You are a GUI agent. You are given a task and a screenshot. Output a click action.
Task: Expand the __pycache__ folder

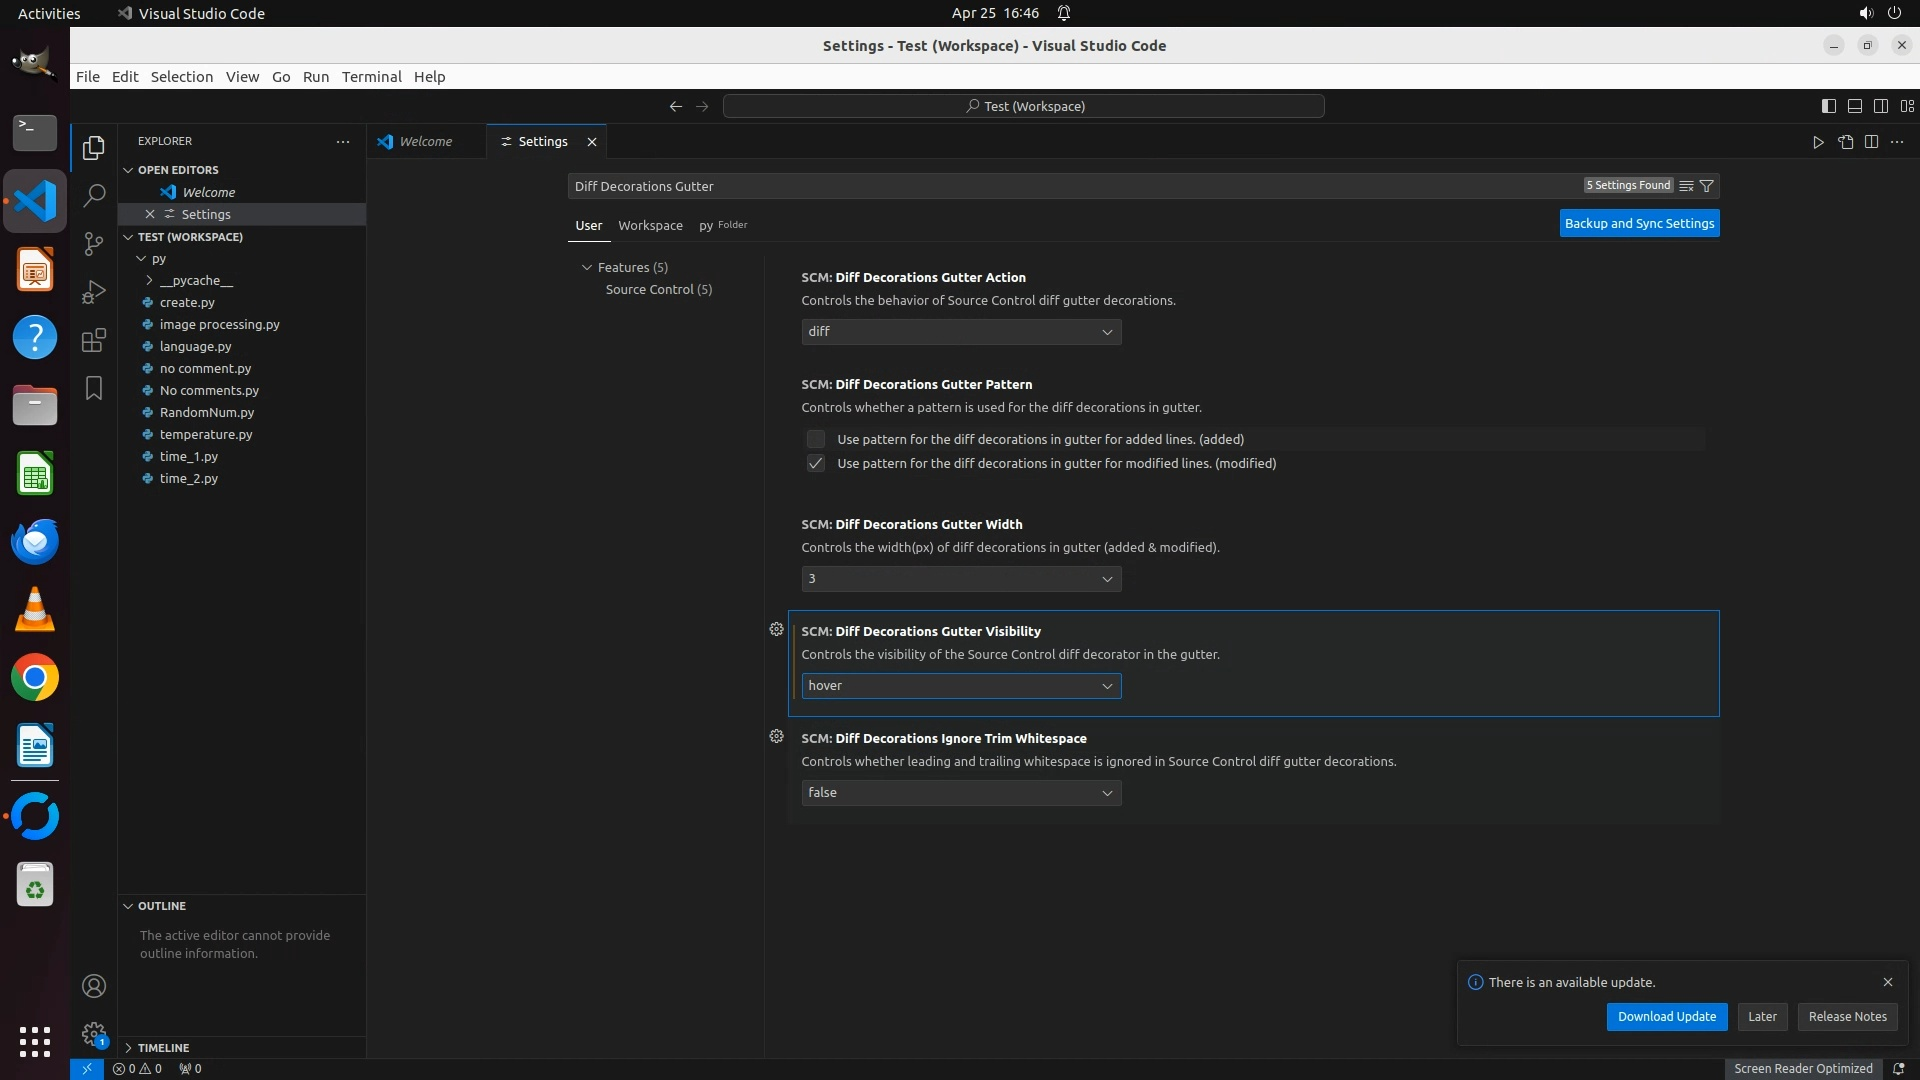point(196,280)
